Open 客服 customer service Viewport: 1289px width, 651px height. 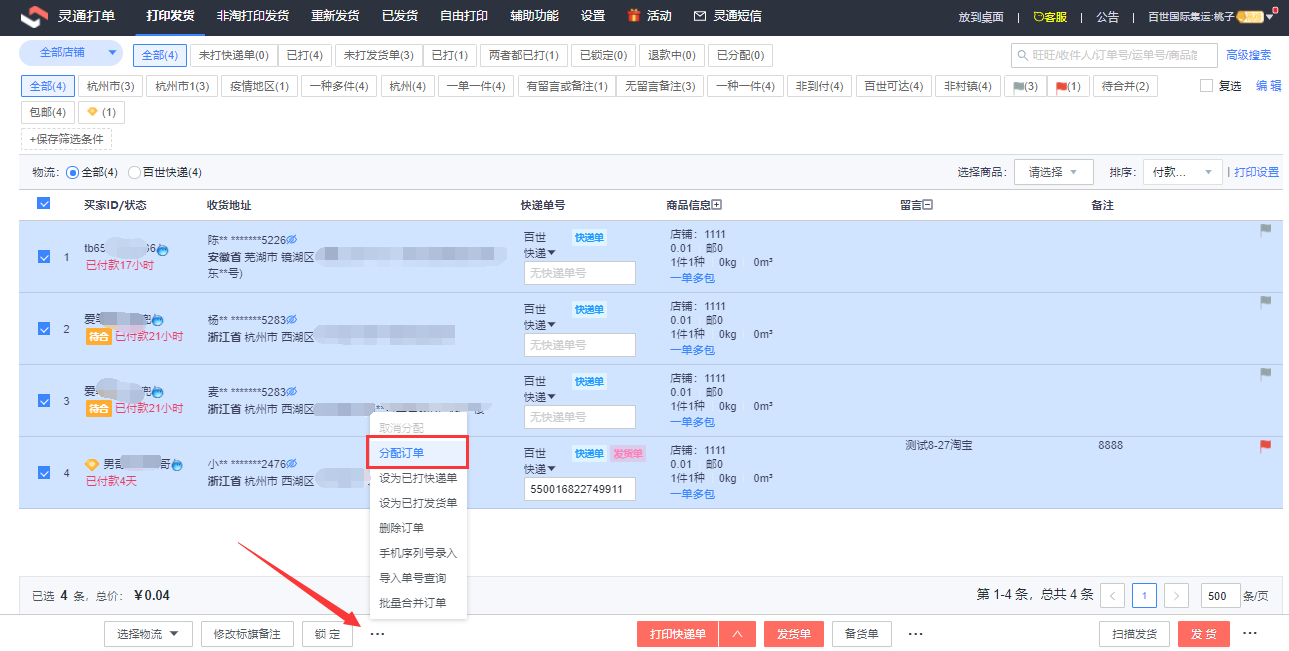point(1049,17)
